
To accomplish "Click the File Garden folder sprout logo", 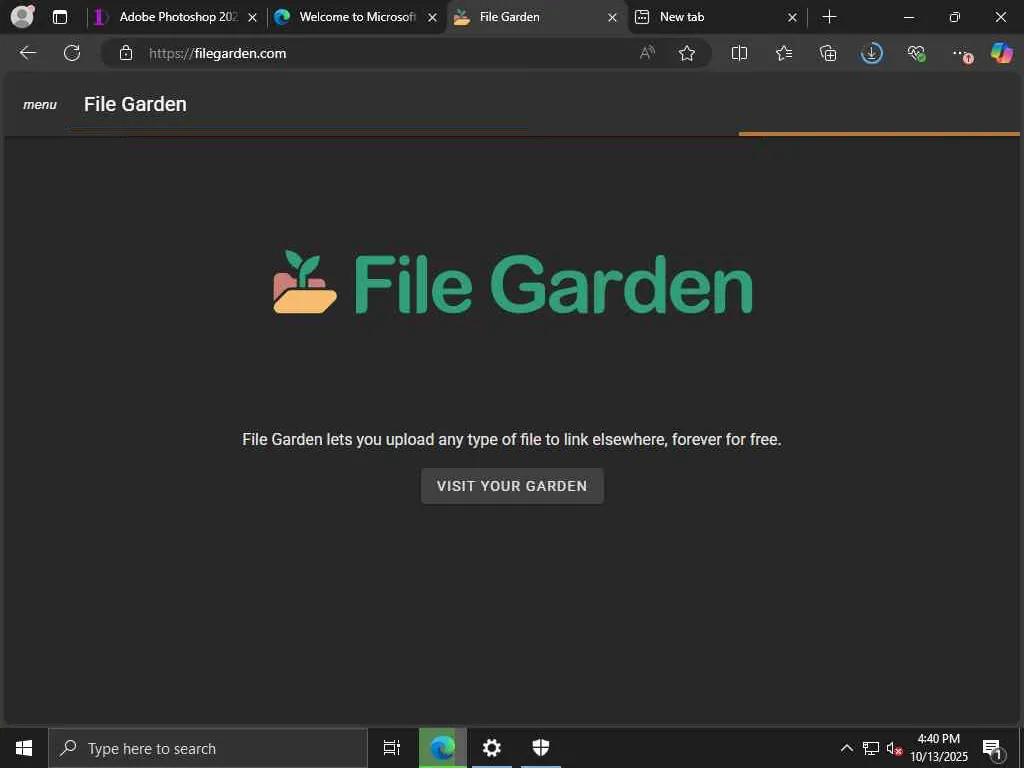I will [305, 282].
